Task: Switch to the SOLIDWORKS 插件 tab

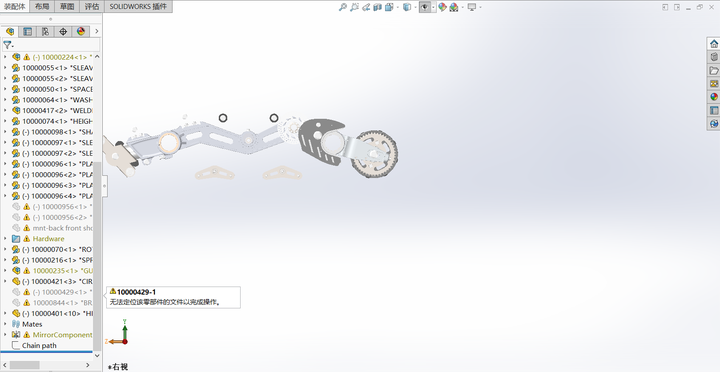Action: [x=138, y=6]
